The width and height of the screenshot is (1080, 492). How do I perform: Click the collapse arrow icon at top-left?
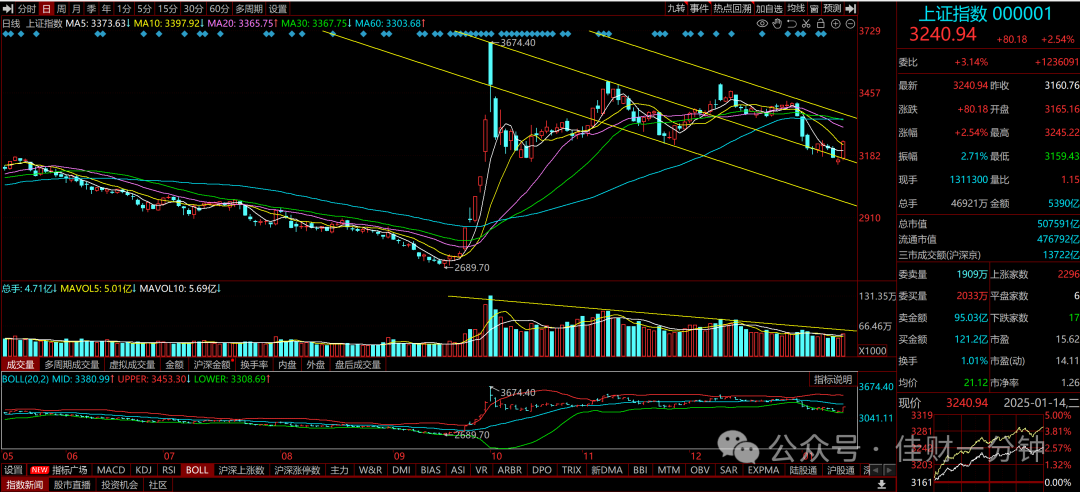[8, 9]
